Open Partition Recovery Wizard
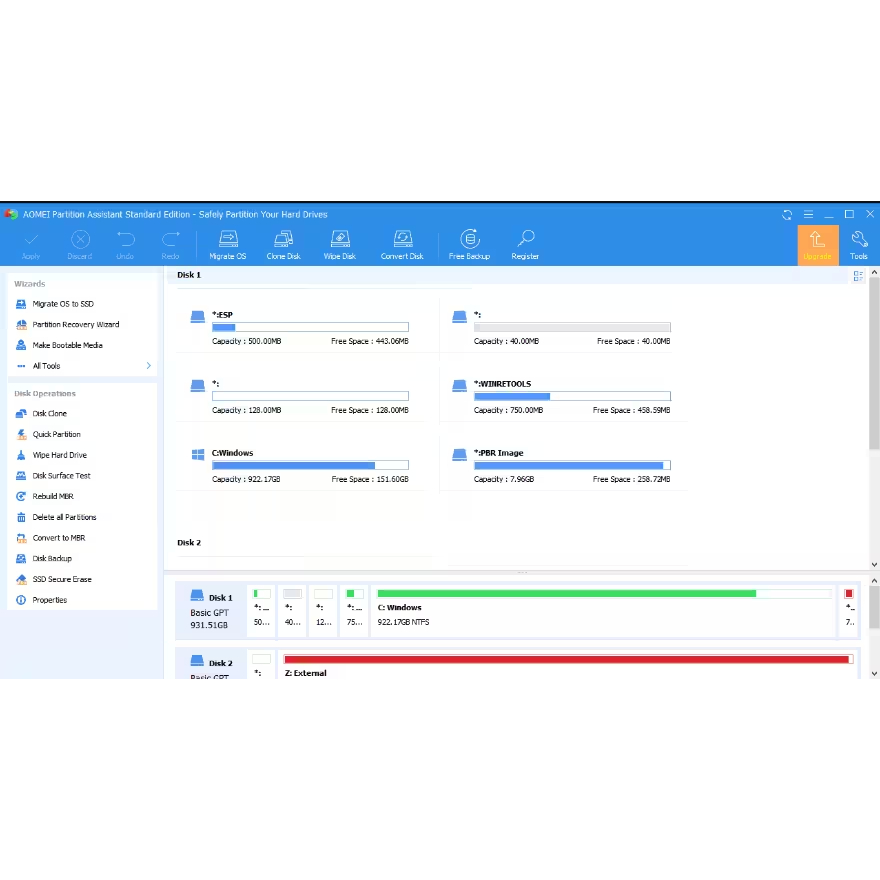The height and width of the screenshot is (880, 880). click(x=75, y=325)
